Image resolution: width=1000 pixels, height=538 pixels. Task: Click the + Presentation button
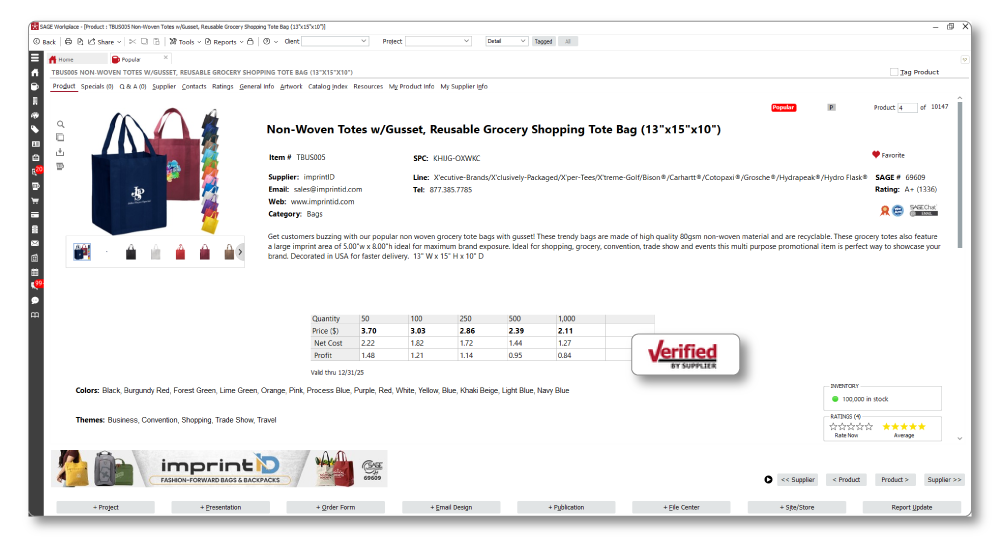(222, 507)
